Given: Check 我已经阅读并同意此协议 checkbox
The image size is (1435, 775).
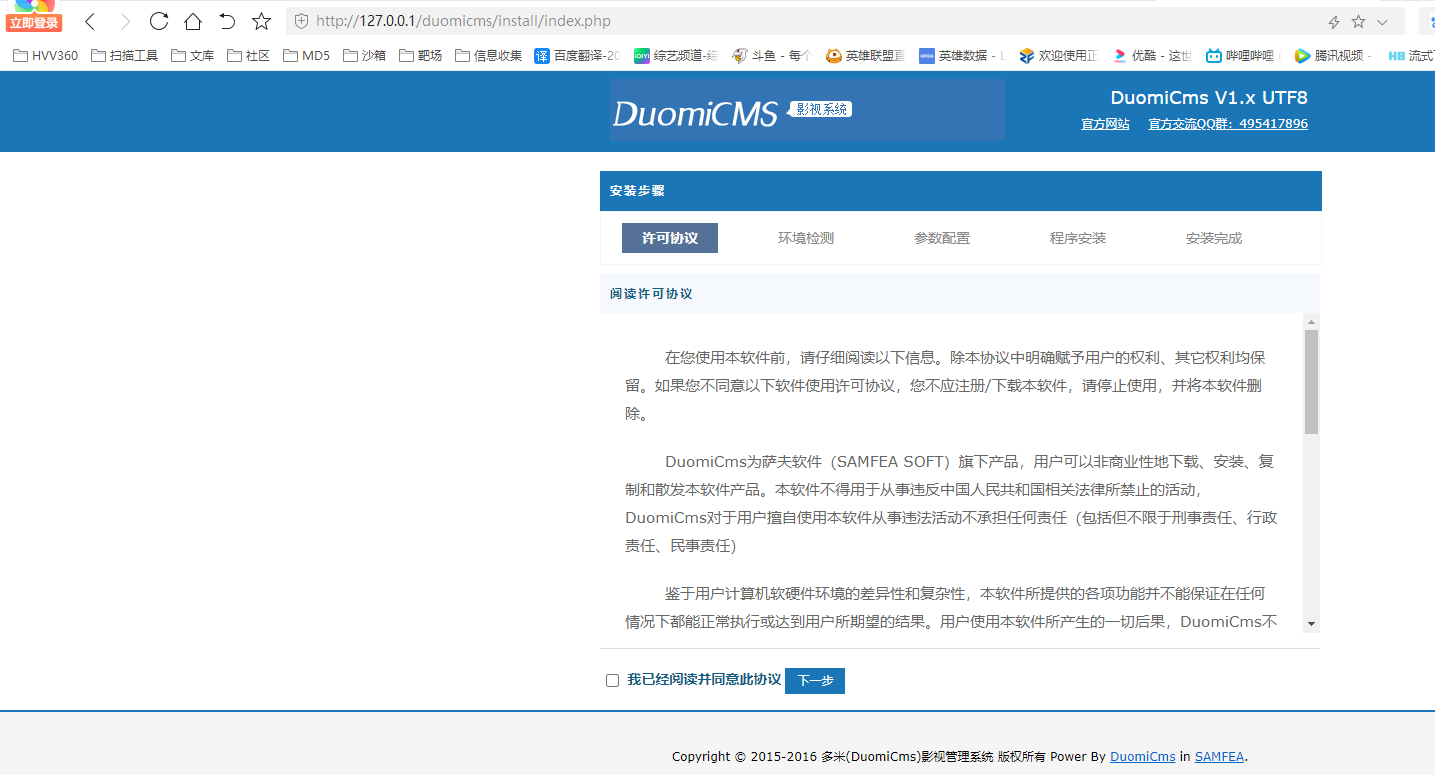Looking at the screenshot, I should (613, 681).
